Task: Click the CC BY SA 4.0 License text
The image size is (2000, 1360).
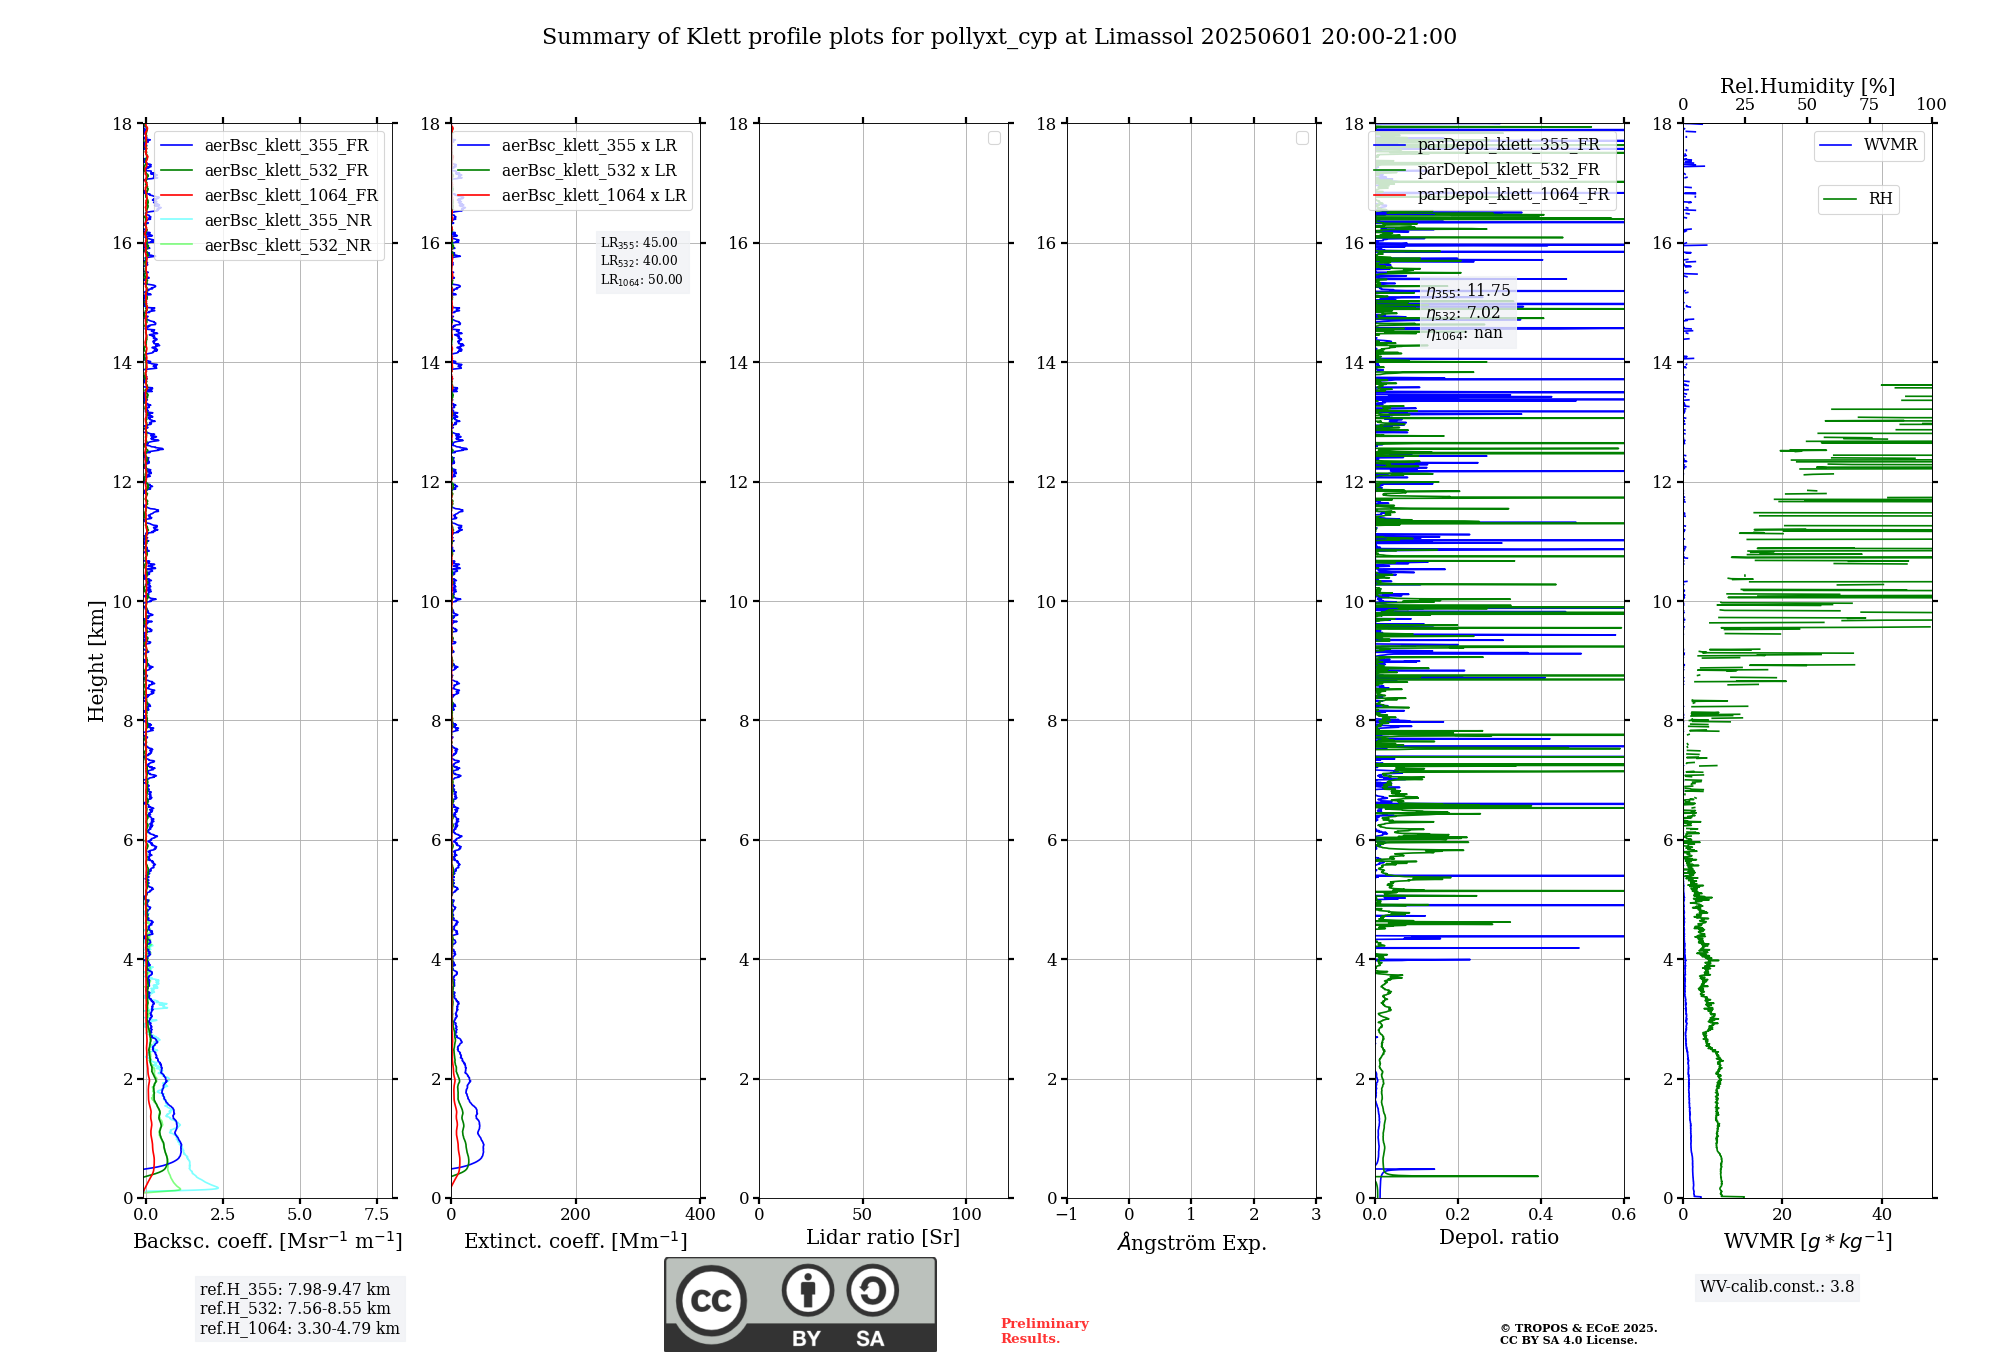Action: [1569, 1341]
